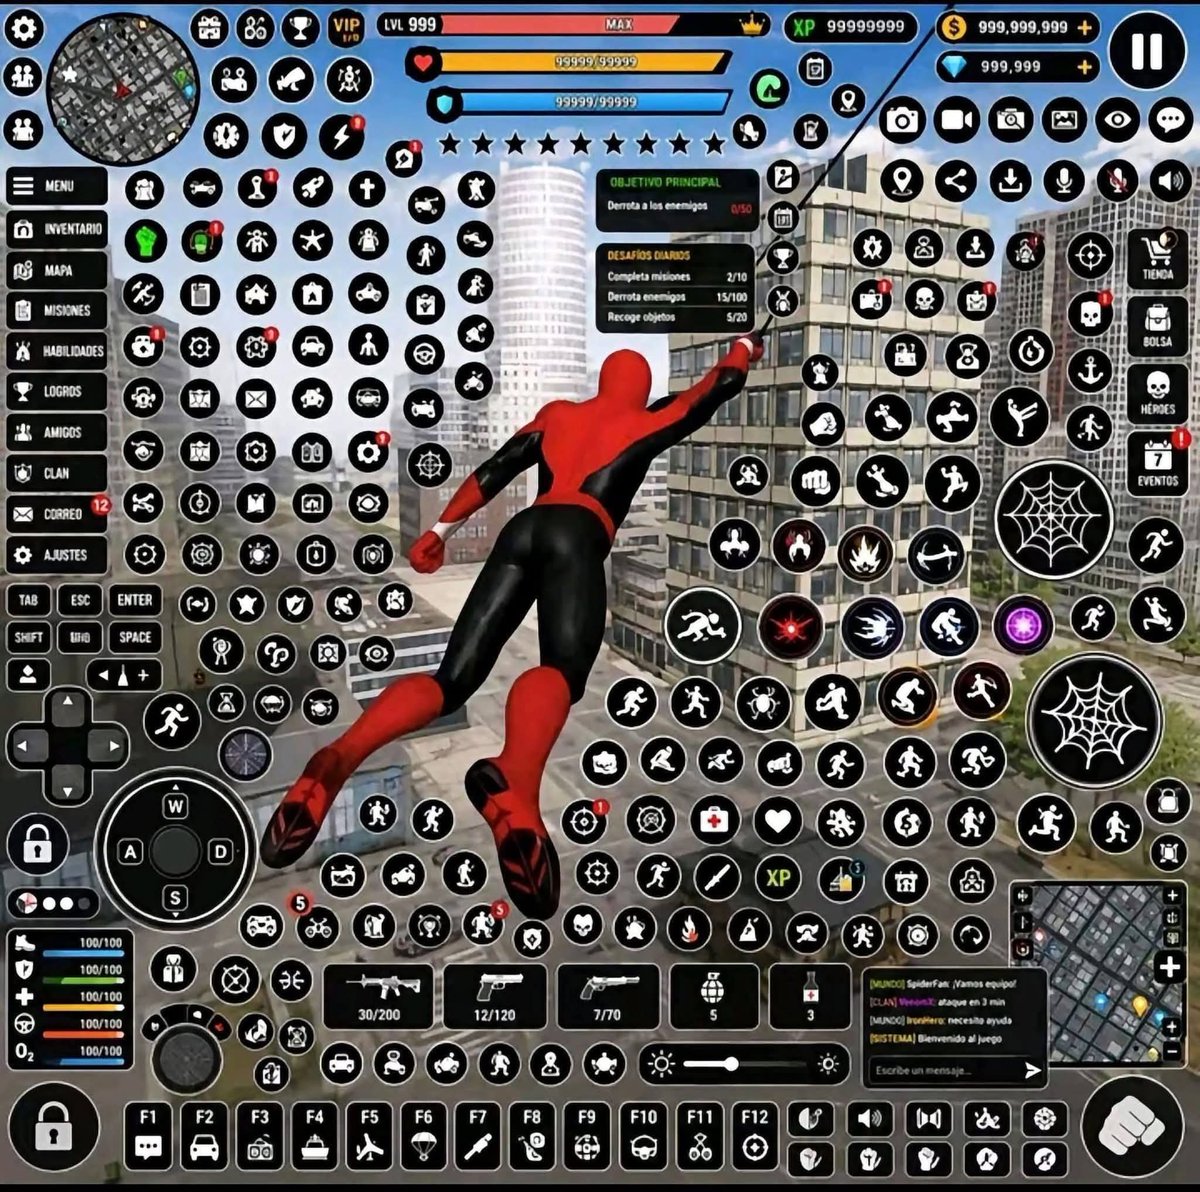
Task: Open the gear icon above the minimap
Action: [x=24, y=28]
